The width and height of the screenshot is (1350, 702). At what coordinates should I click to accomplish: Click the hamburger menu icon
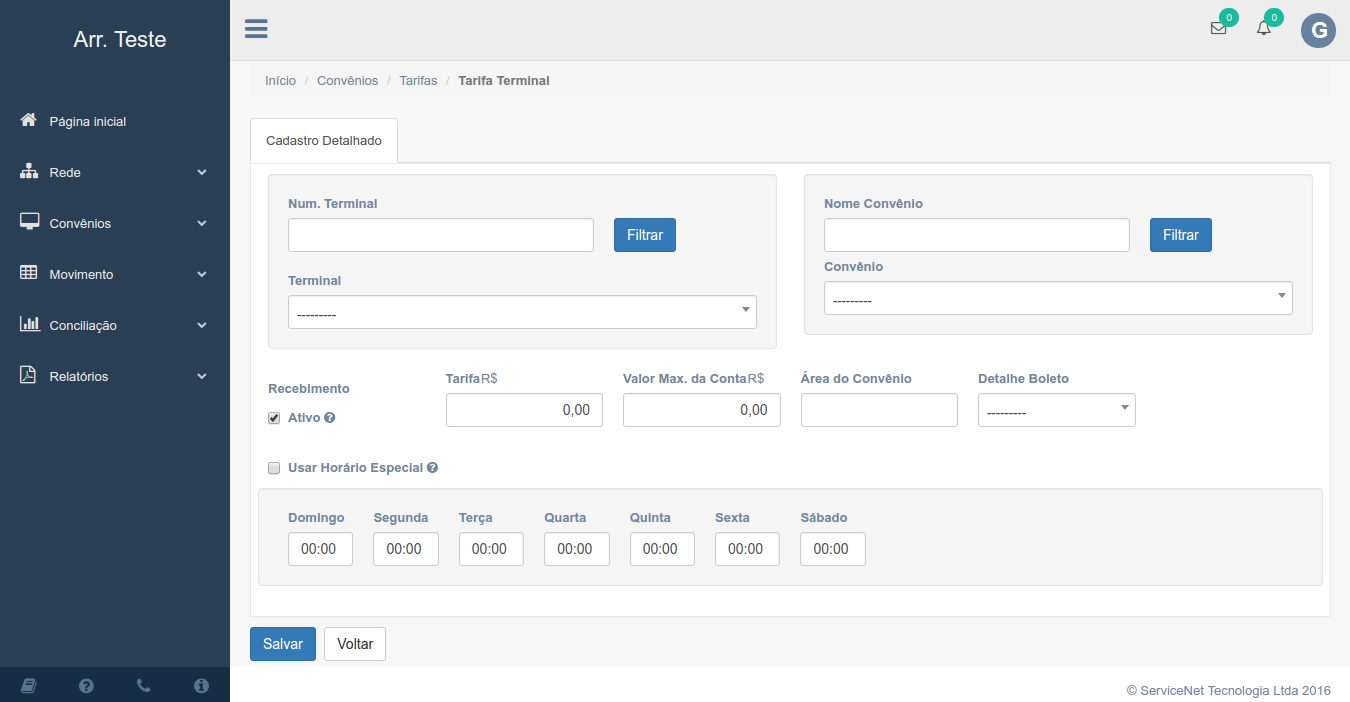click(x=256, y=29)
